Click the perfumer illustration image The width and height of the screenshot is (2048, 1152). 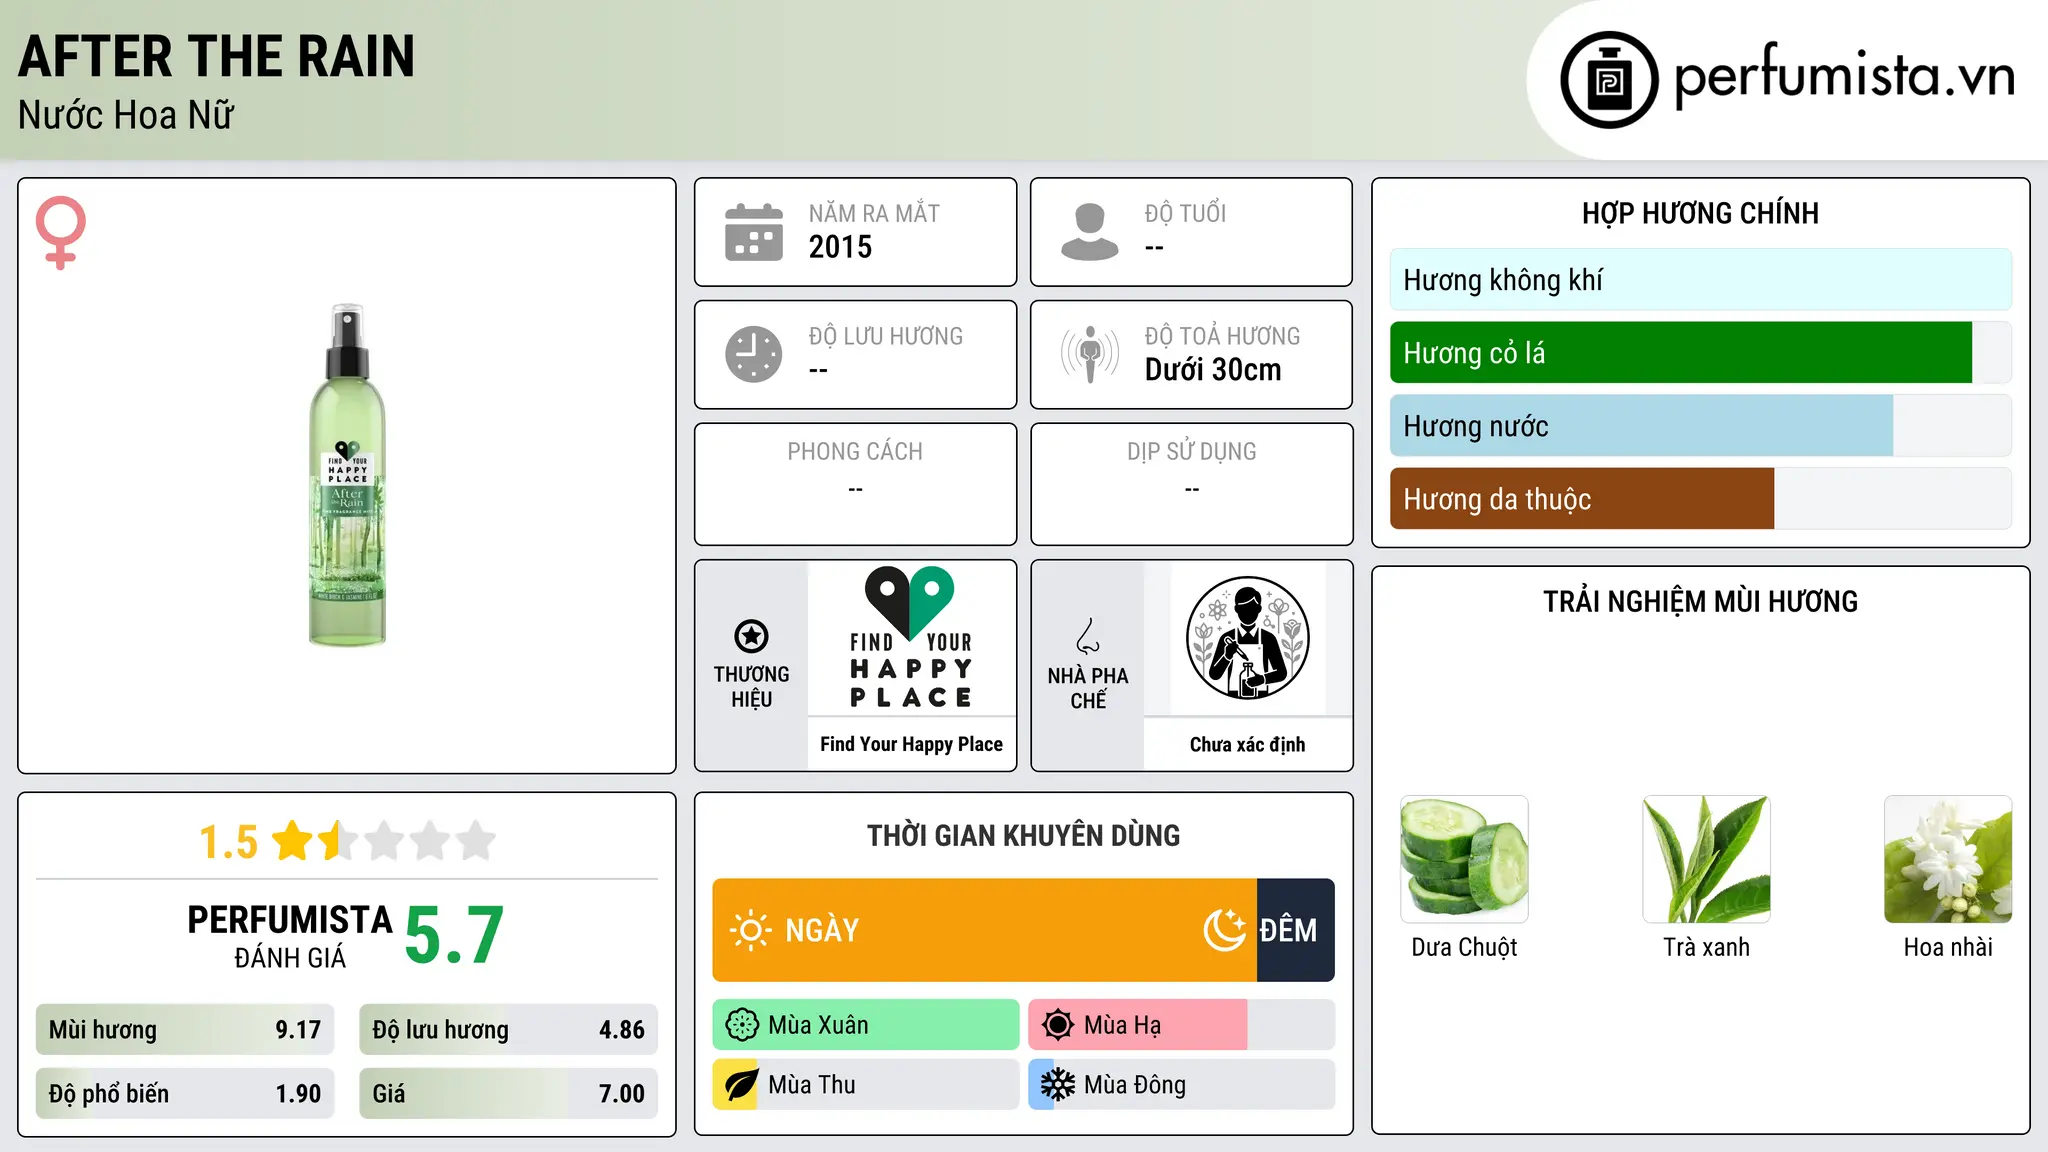click(1247, 638)
